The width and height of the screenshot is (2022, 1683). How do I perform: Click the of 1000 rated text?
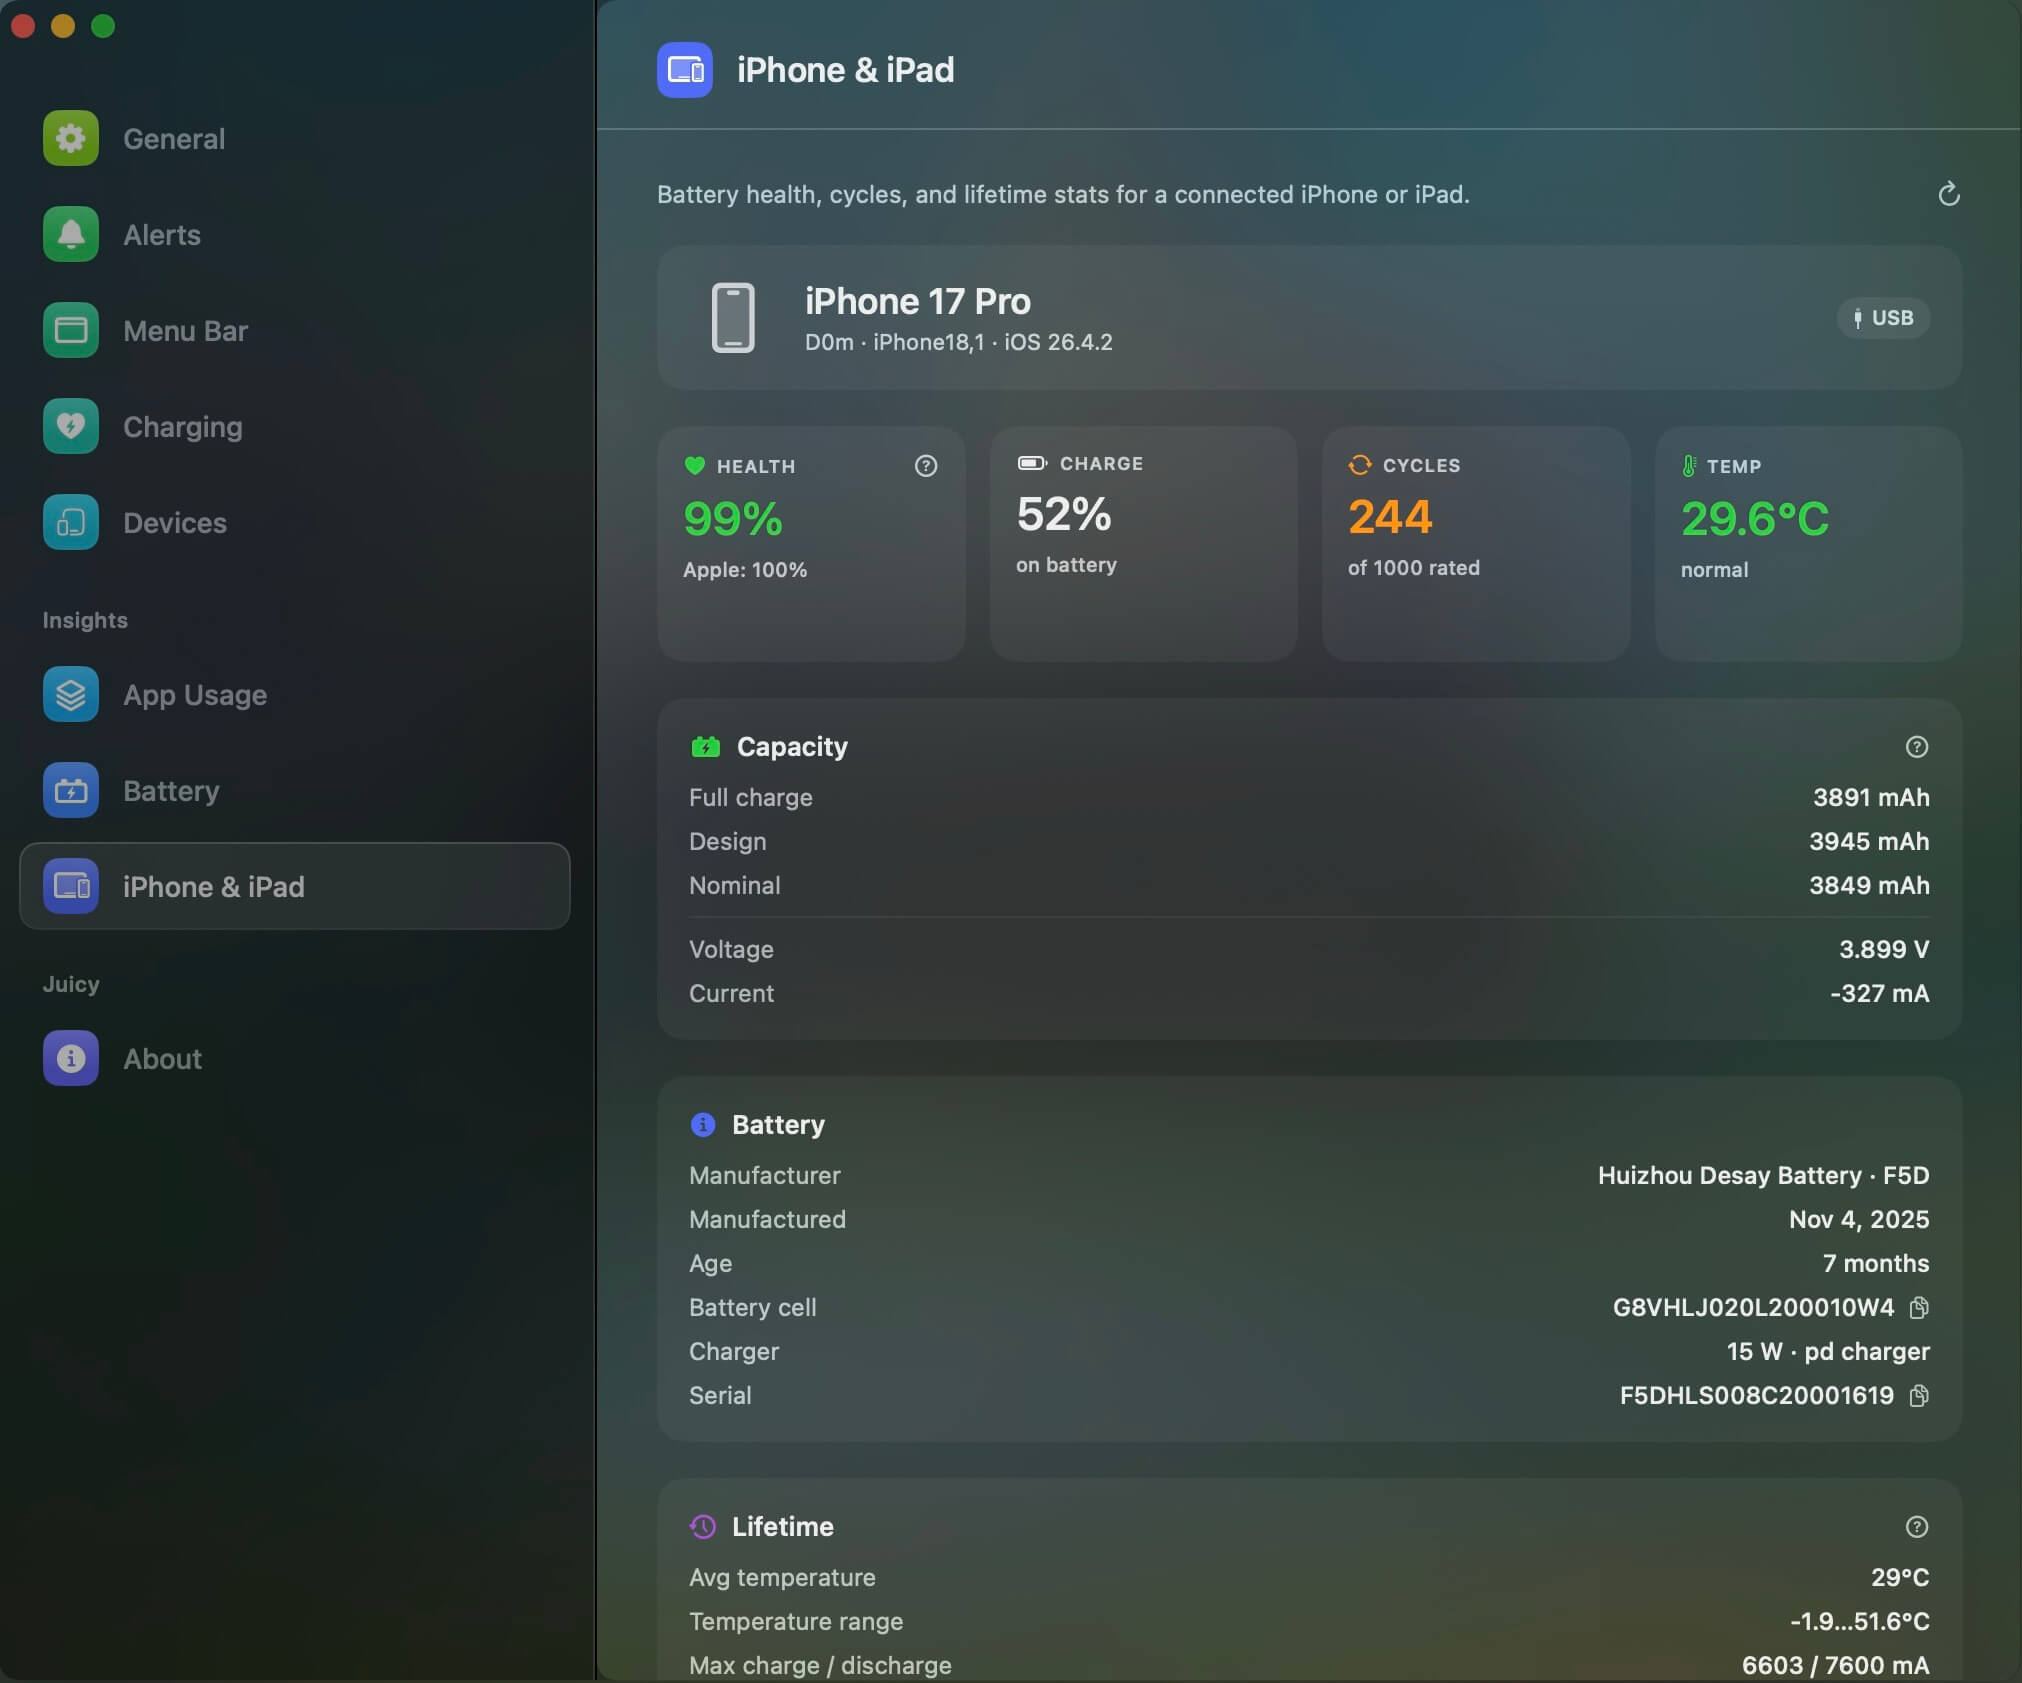pos(1413,568)
